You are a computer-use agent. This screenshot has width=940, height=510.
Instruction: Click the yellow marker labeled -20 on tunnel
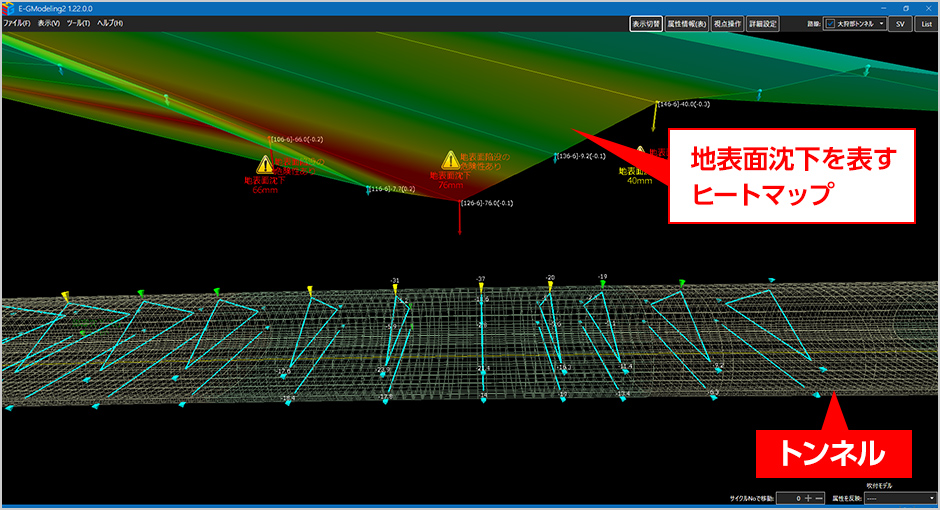(x=550, y=287)
